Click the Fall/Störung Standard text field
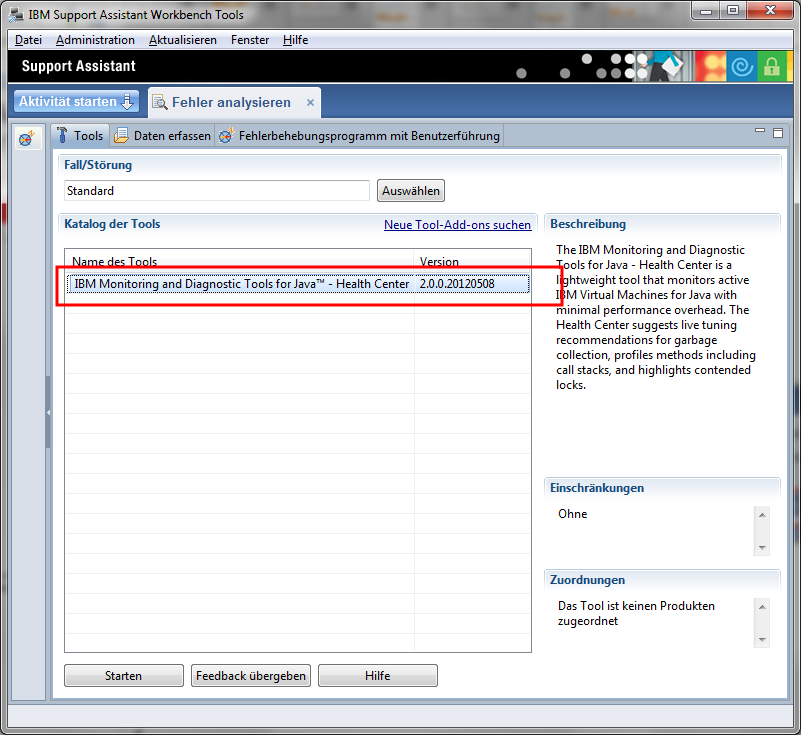The width and height of the screenshot is (801, 735). (216, 191)
